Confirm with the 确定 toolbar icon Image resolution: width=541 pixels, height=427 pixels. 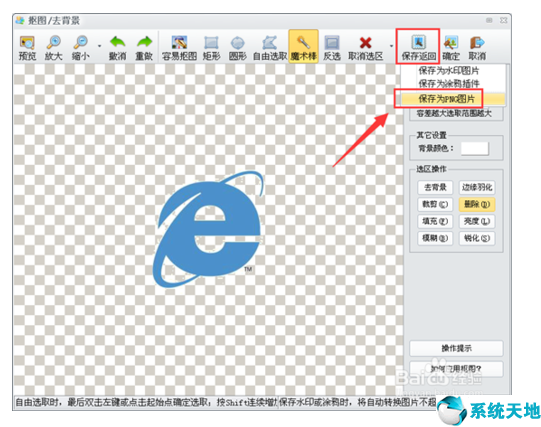click(x=451, y=48)
